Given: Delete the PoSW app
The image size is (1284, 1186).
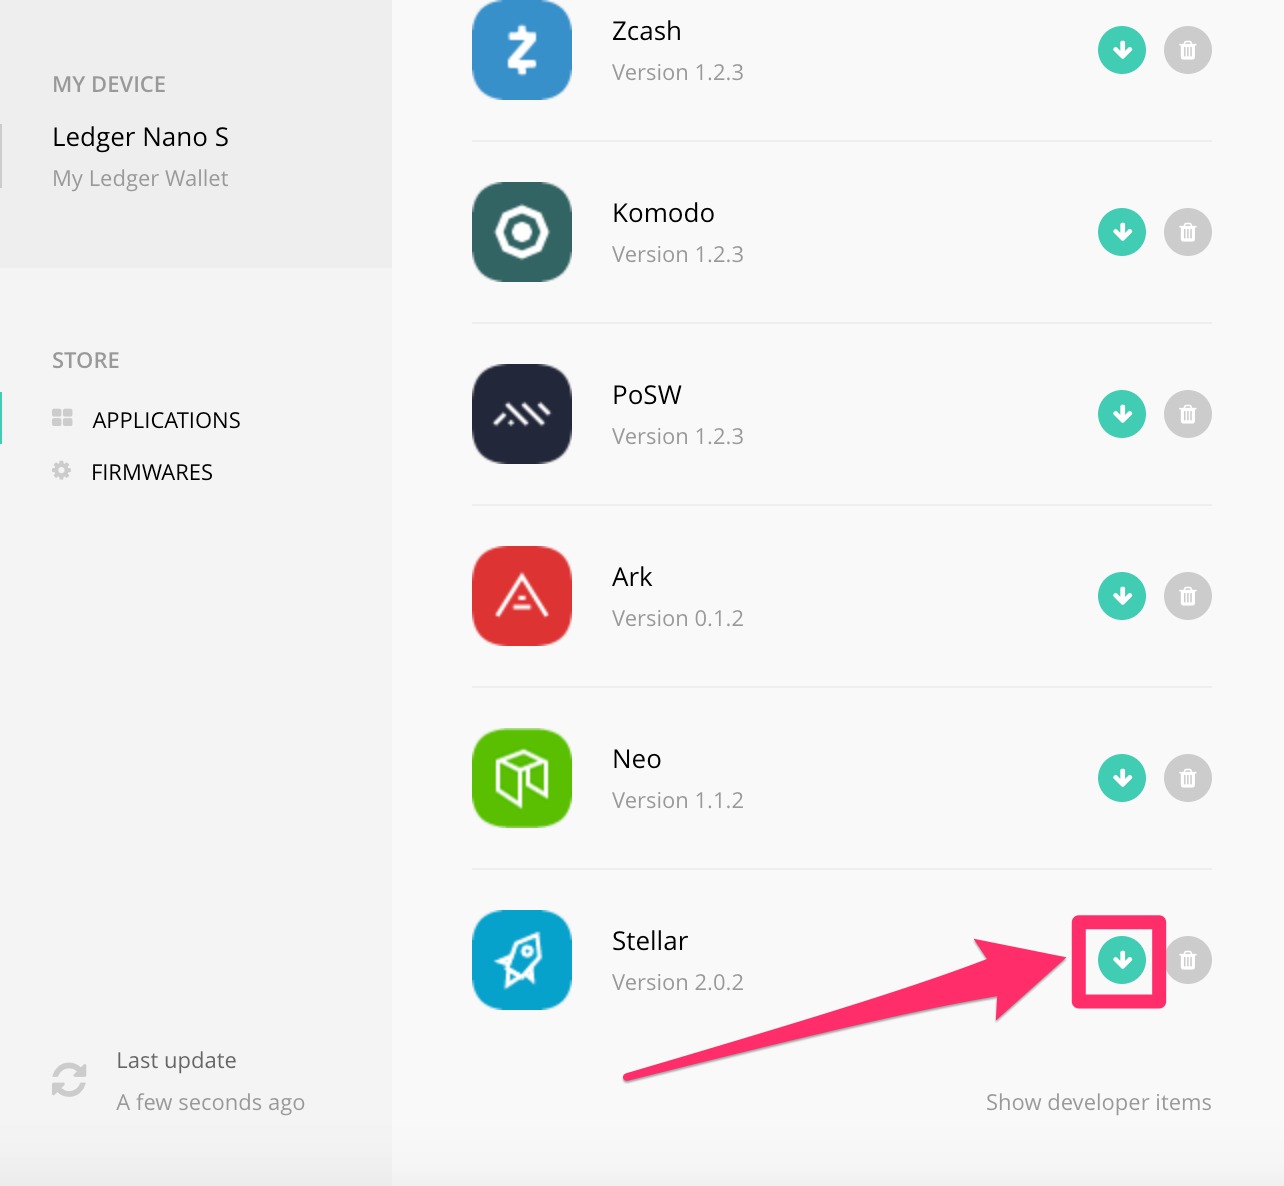Looking at the screenshot, I should click(x=1188, y=414).
